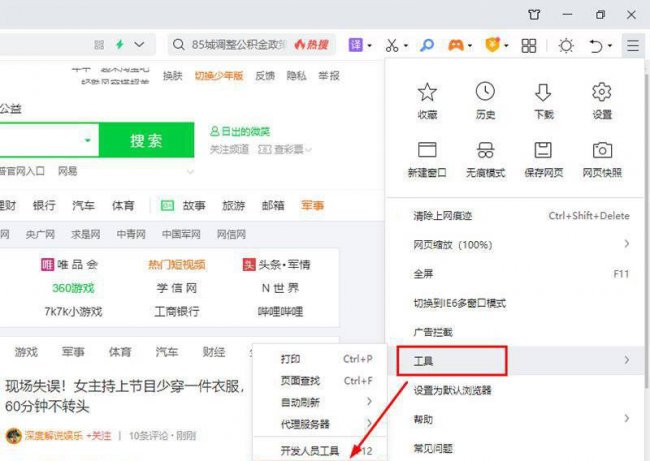
Task: Click the 热搜 hot search flame icon
Action: coord(311,44)
